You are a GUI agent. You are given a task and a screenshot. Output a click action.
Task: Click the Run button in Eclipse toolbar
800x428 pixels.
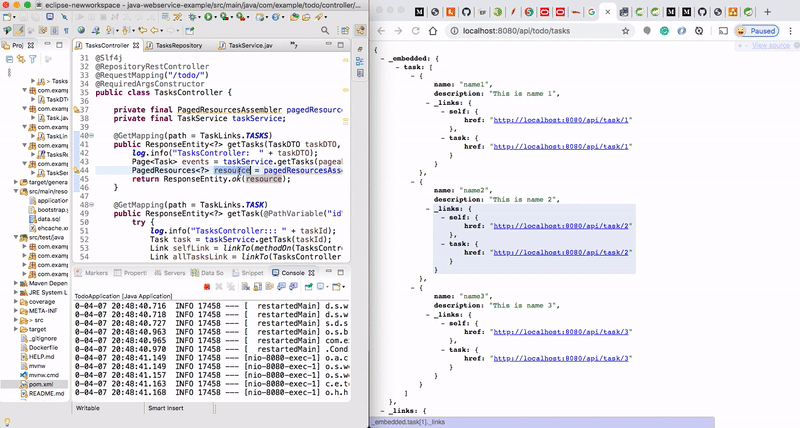point(208,17)
